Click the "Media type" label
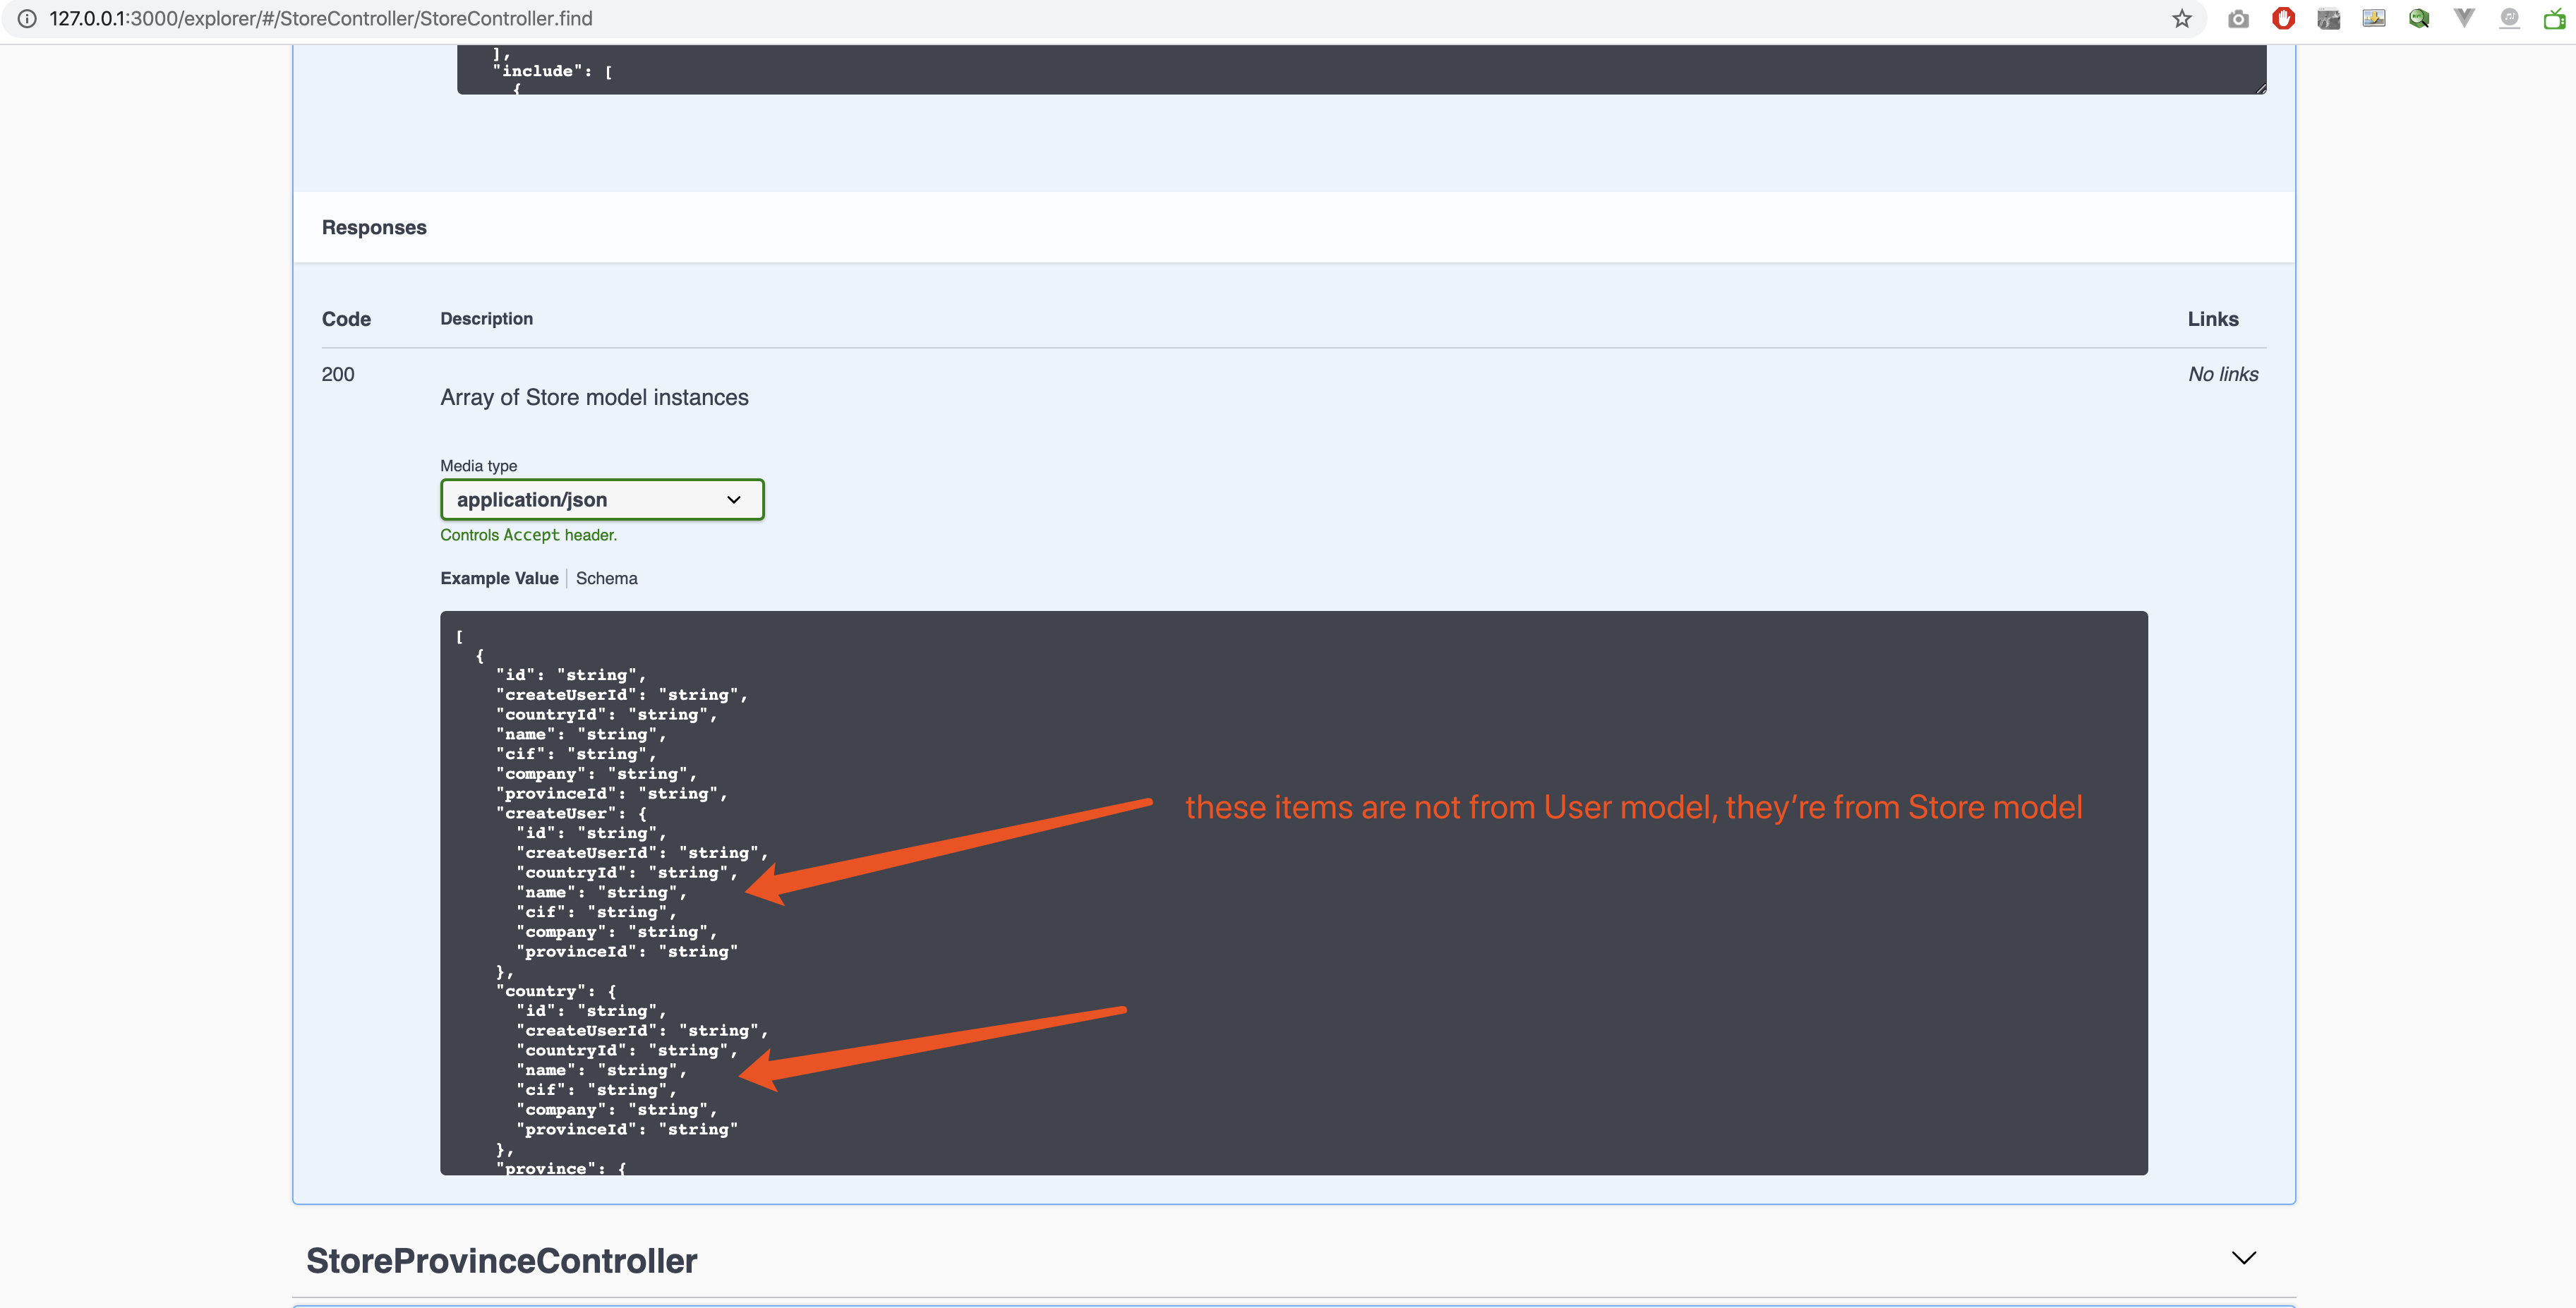The height and width of the screenshot is (1308, 2576). pyautogui.click(x=478, y=466)
